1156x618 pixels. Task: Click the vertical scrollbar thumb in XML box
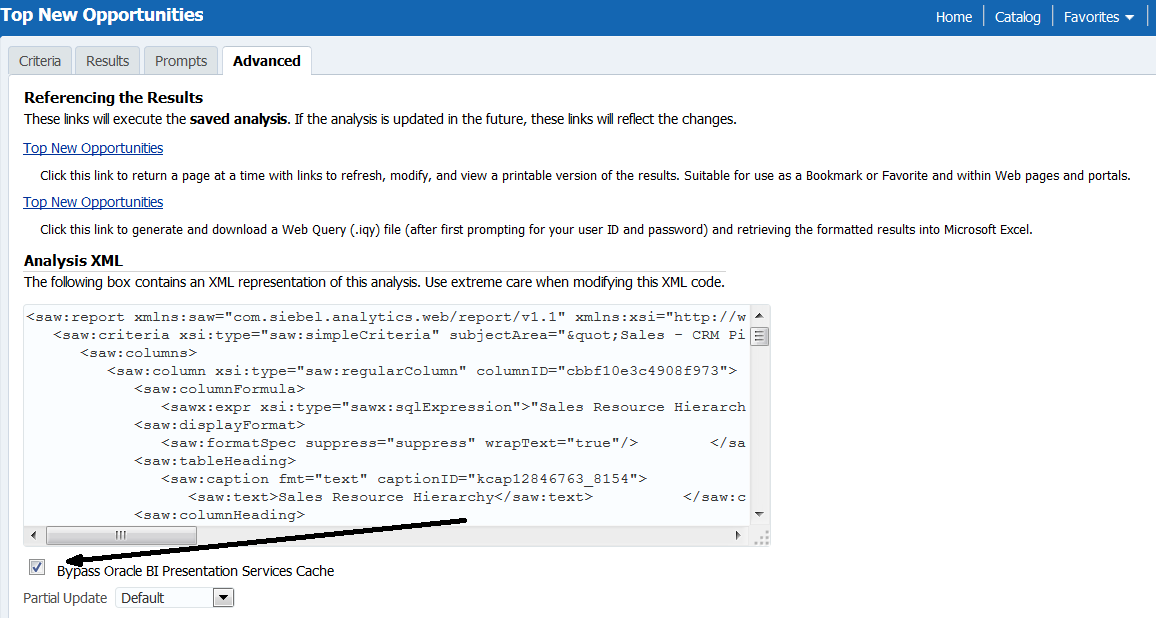pyautogui.click(x=759, y=336)
